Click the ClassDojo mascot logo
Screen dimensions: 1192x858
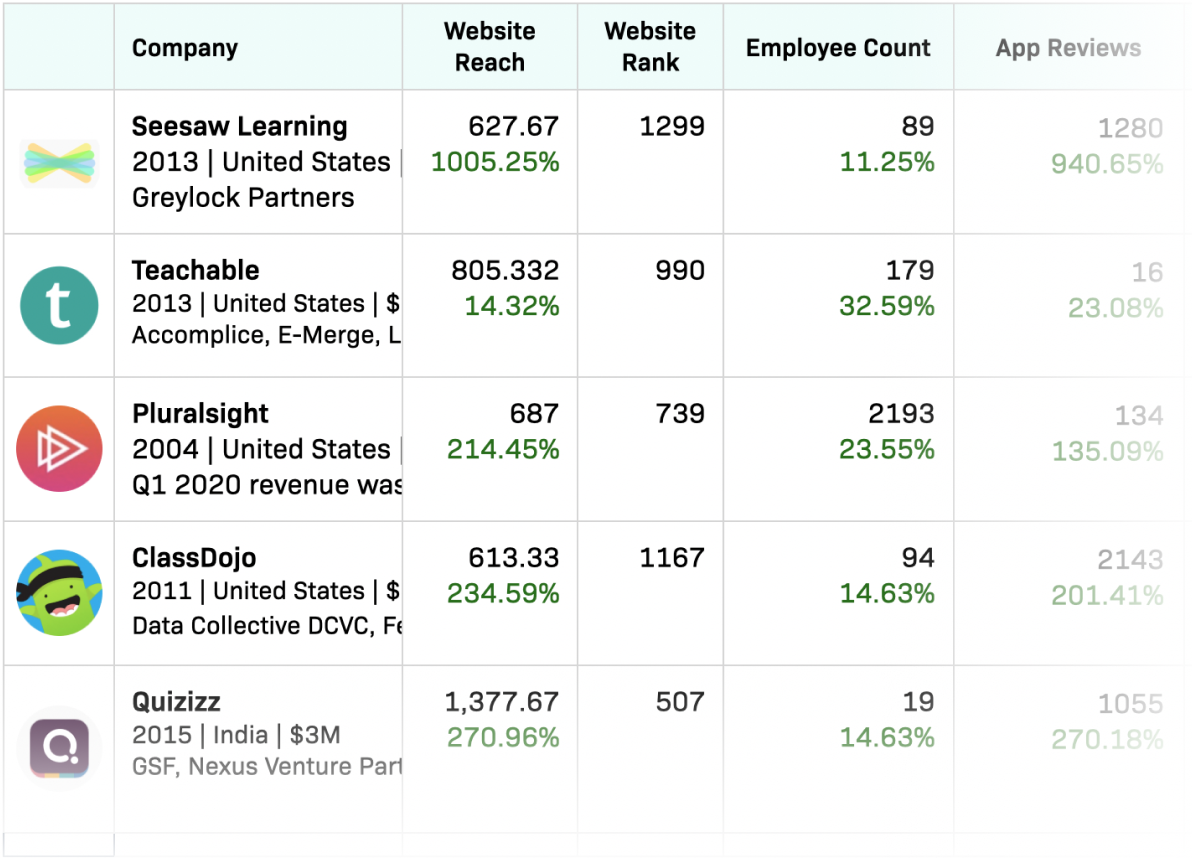58,592
